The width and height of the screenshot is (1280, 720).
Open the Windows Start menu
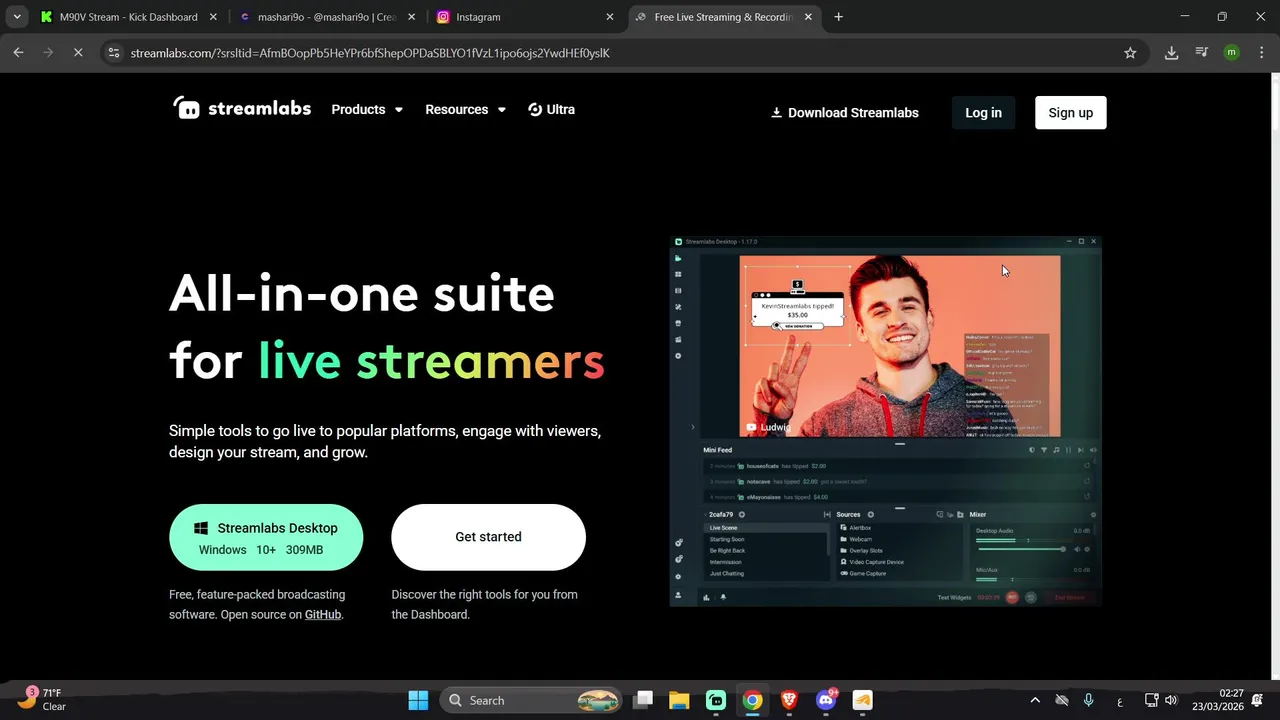pyautogui.click(x=418, y=700)
